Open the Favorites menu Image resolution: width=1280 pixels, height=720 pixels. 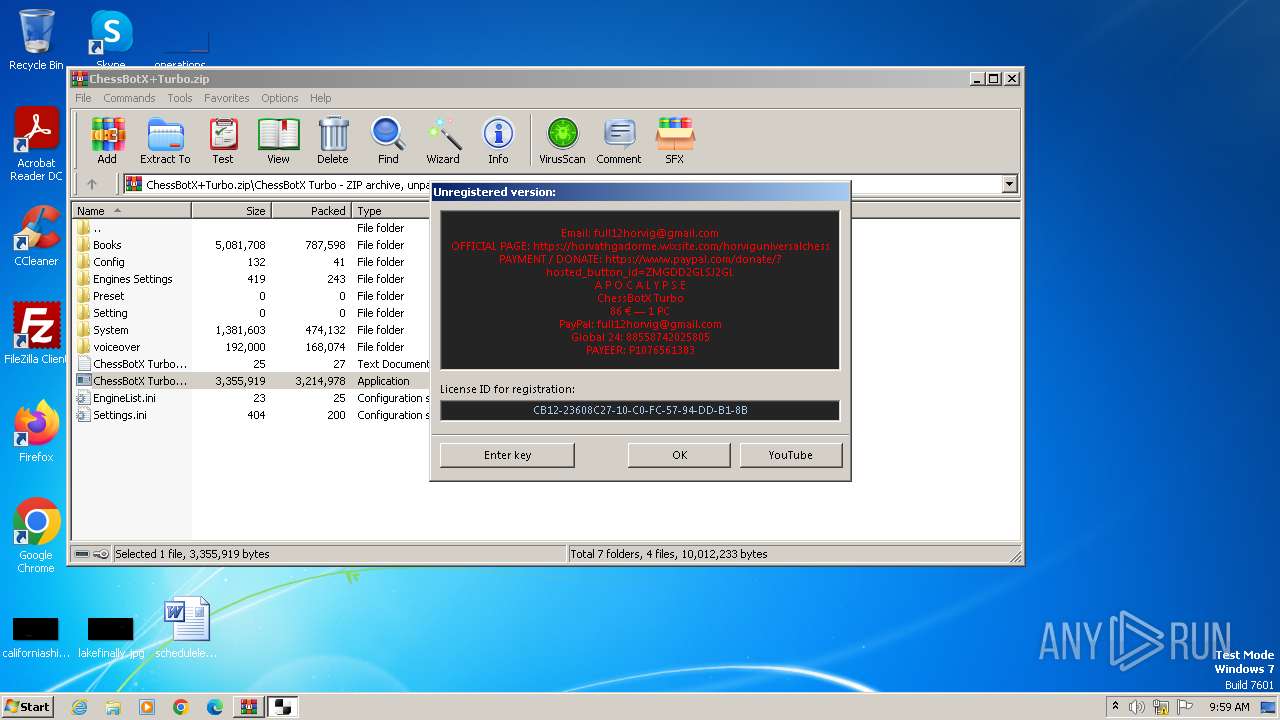pos(227,98)
